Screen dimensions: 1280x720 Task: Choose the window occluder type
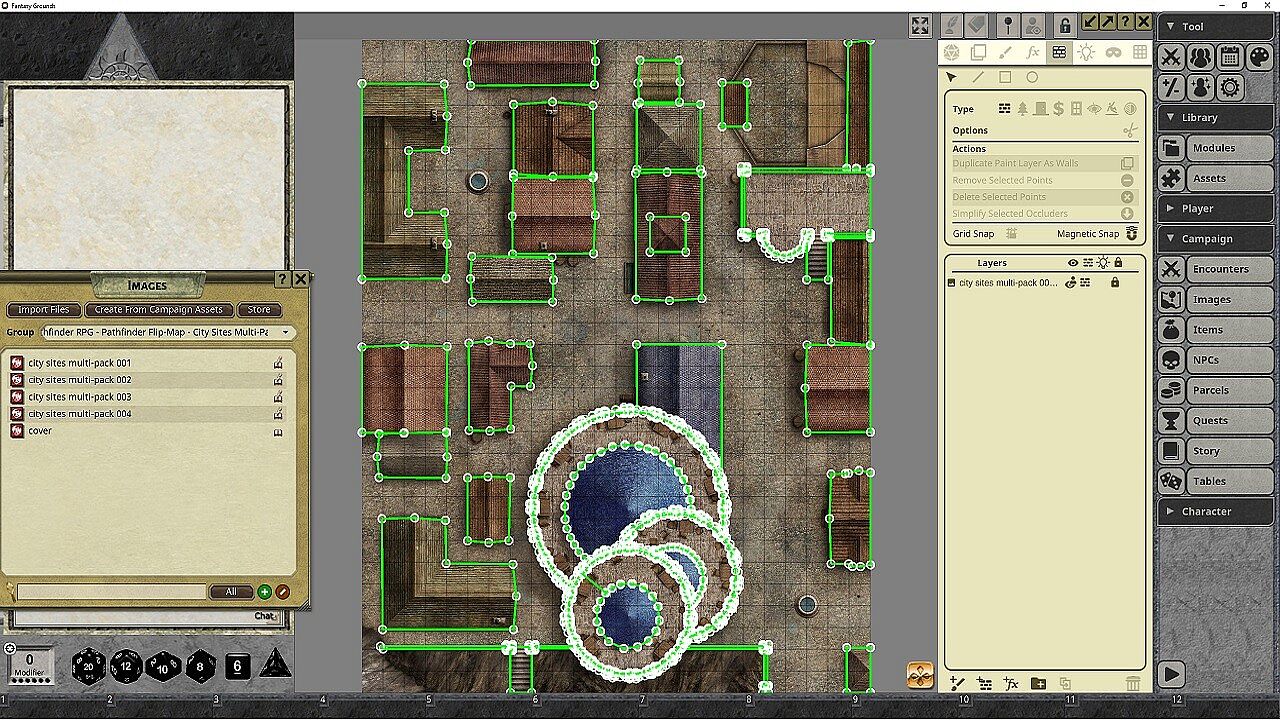(1076, 109)
